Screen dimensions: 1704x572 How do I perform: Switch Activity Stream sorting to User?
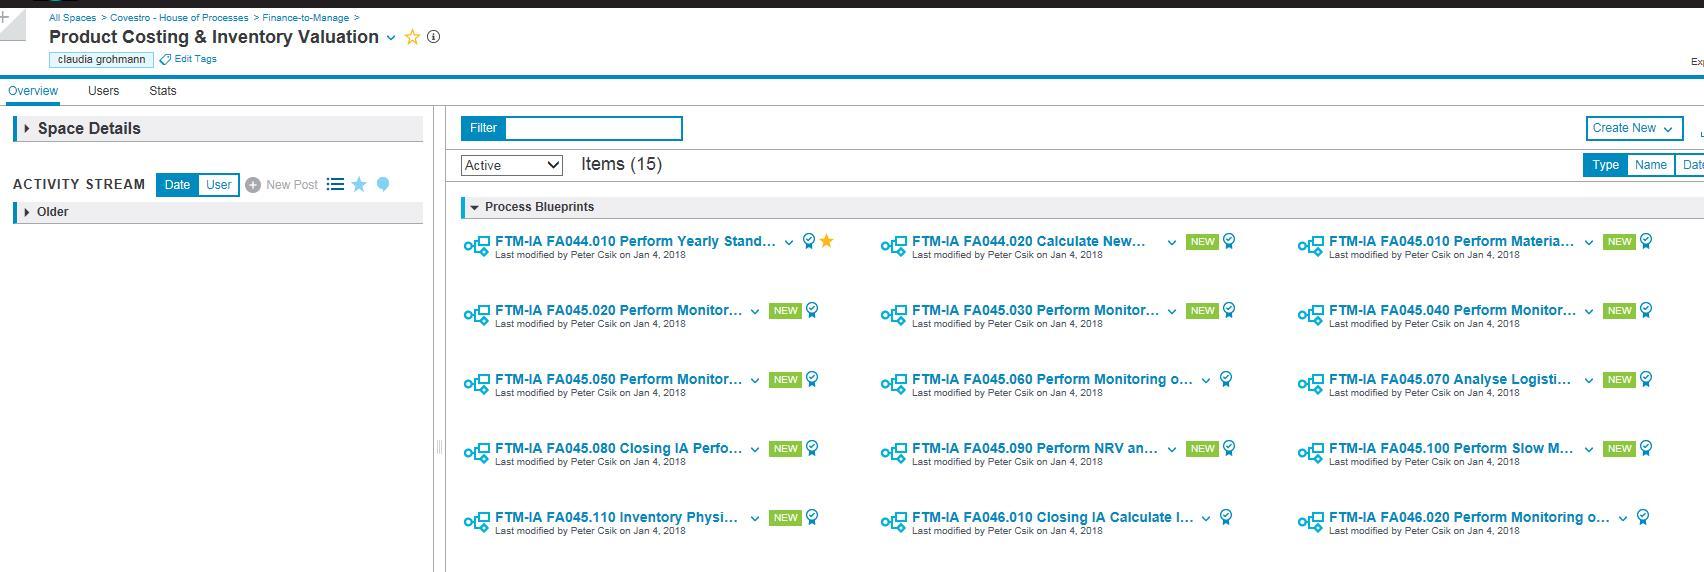pos(218,185)
